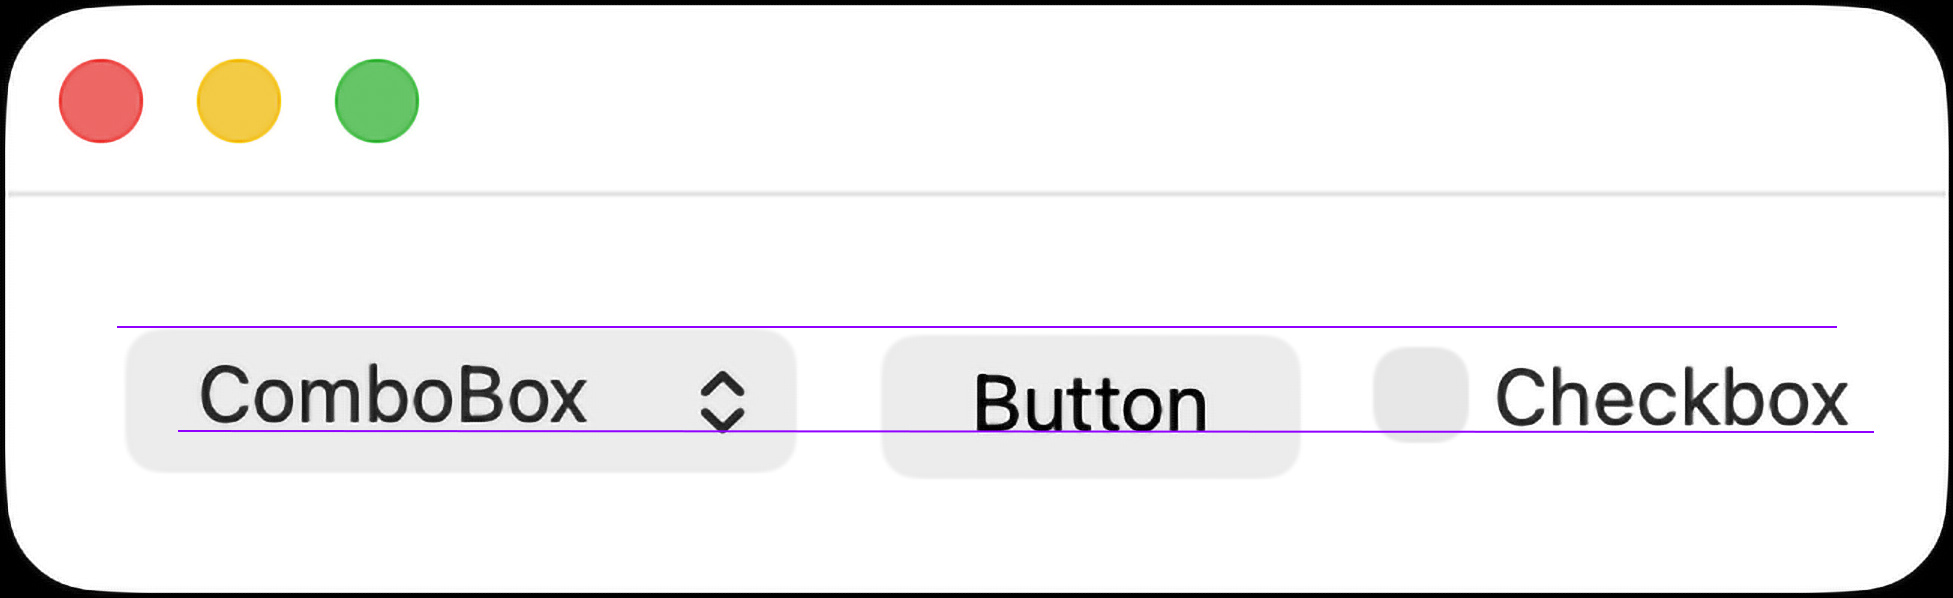Viewport: 1953px width, 598px height.
Task: Click the yellow minimize window button
Action: 239,101
